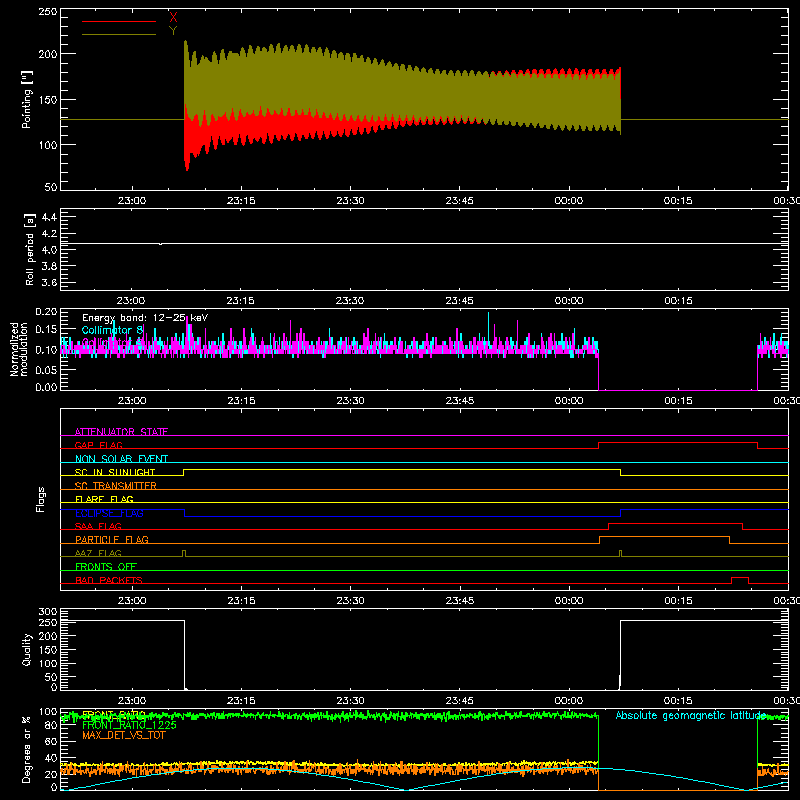Click the olive flag spike near 00:07
The image size is (800, 800).
tap(620, 553)
